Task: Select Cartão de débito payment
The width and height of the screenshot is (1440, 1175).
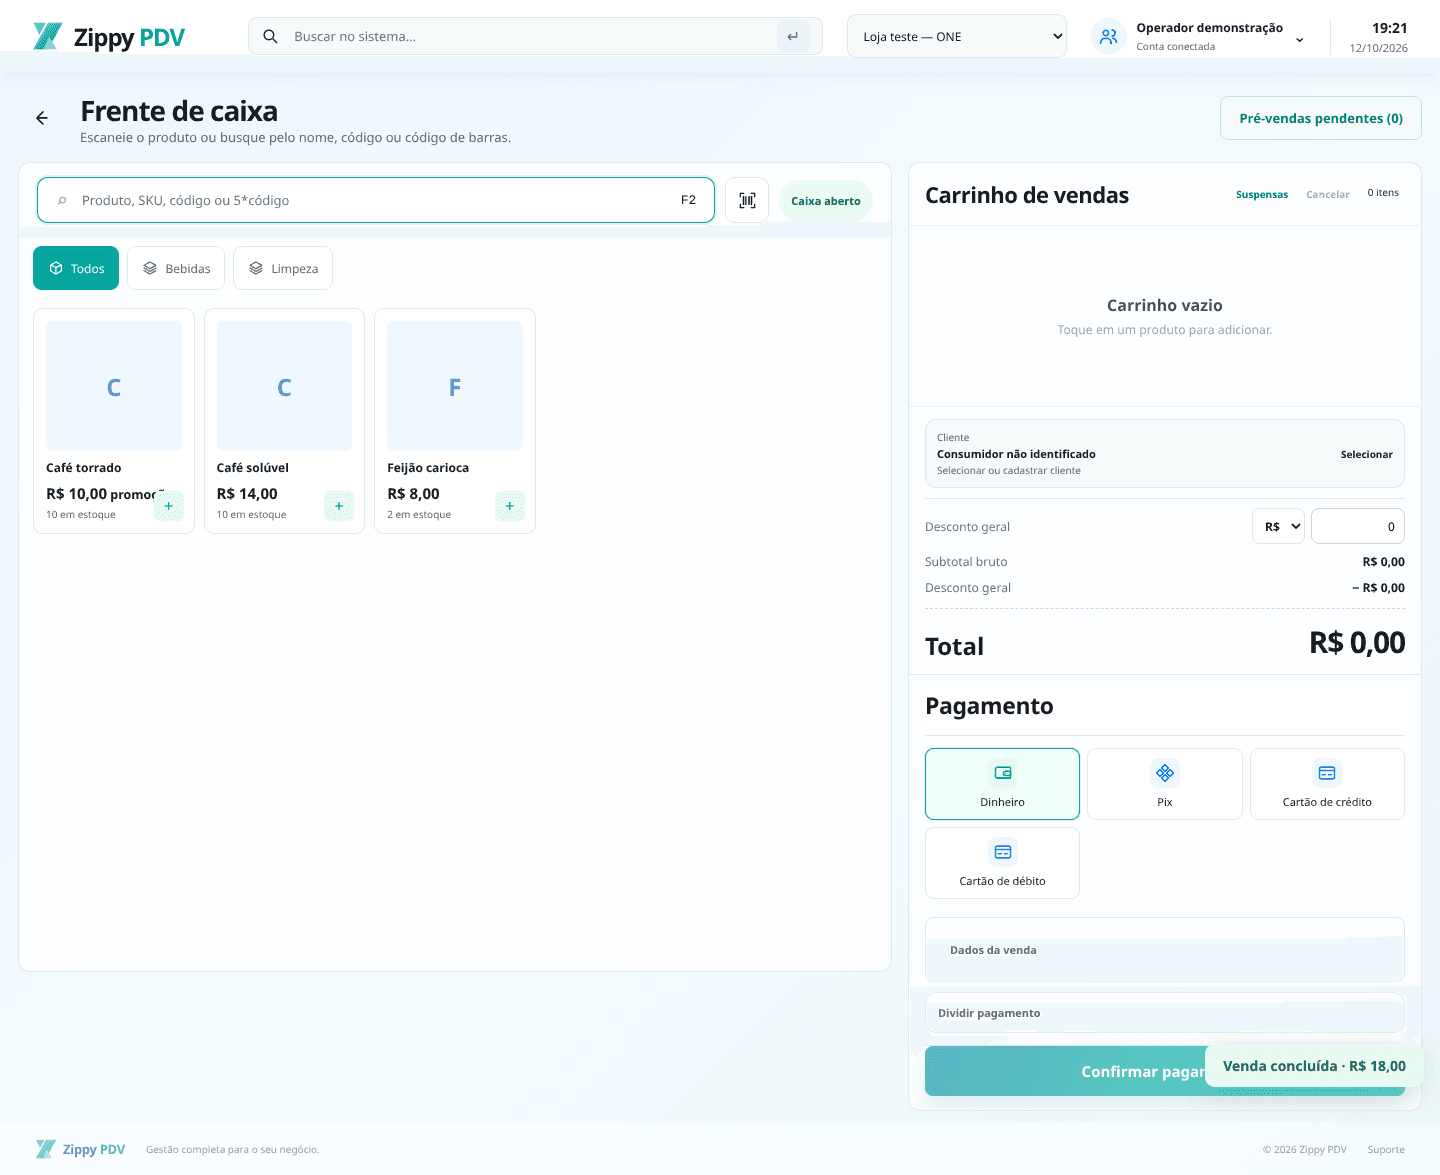Action: [1002, 863]
